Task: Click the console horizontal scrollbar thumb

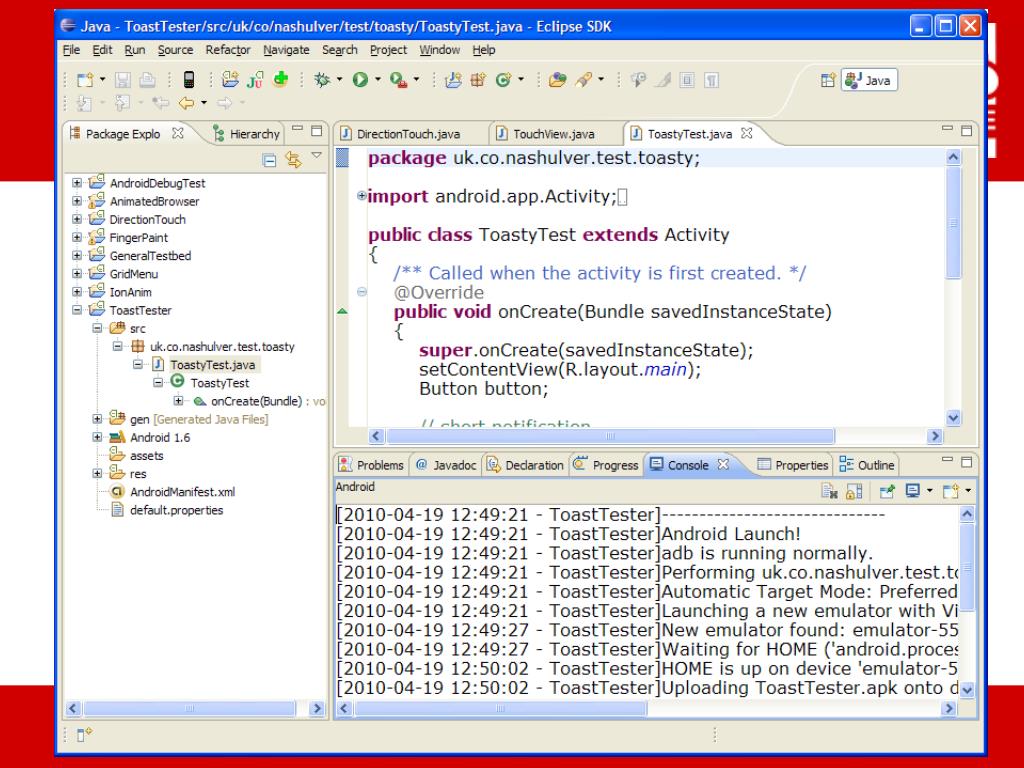Action: [500, 708]
